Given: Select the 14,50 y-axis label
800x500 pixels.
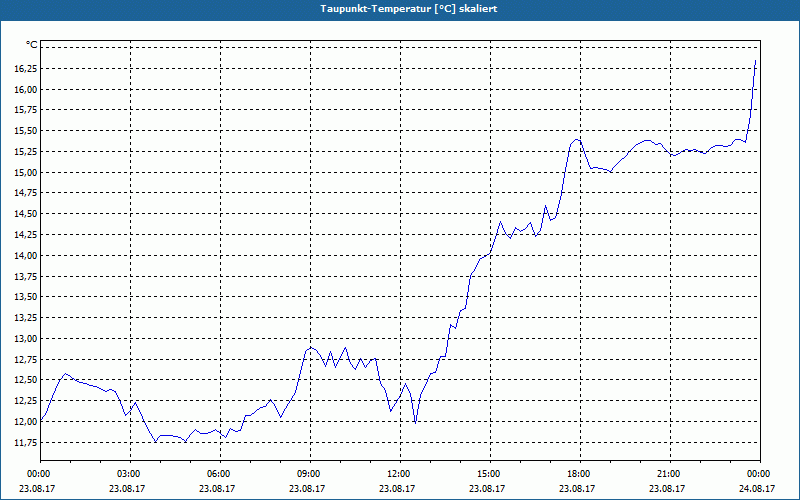Looking at the screenshot, I should tap(26, 214).
